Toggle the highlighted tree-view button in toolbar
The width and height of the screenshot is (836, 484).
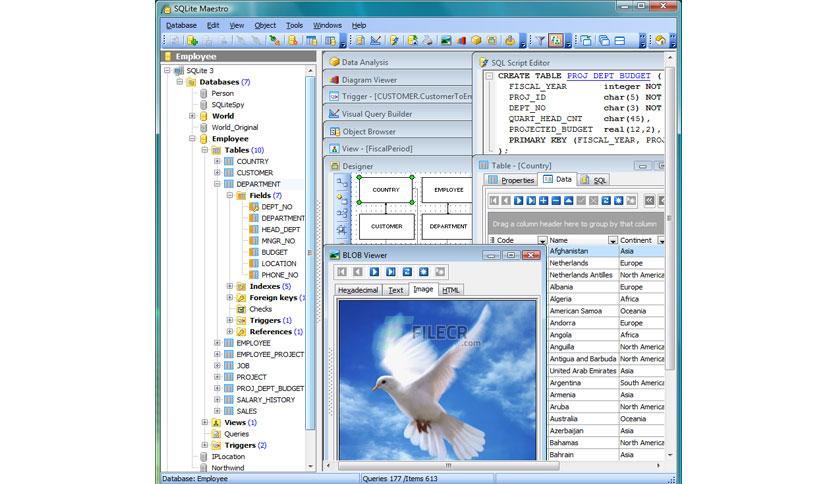[x=556, y=41]
